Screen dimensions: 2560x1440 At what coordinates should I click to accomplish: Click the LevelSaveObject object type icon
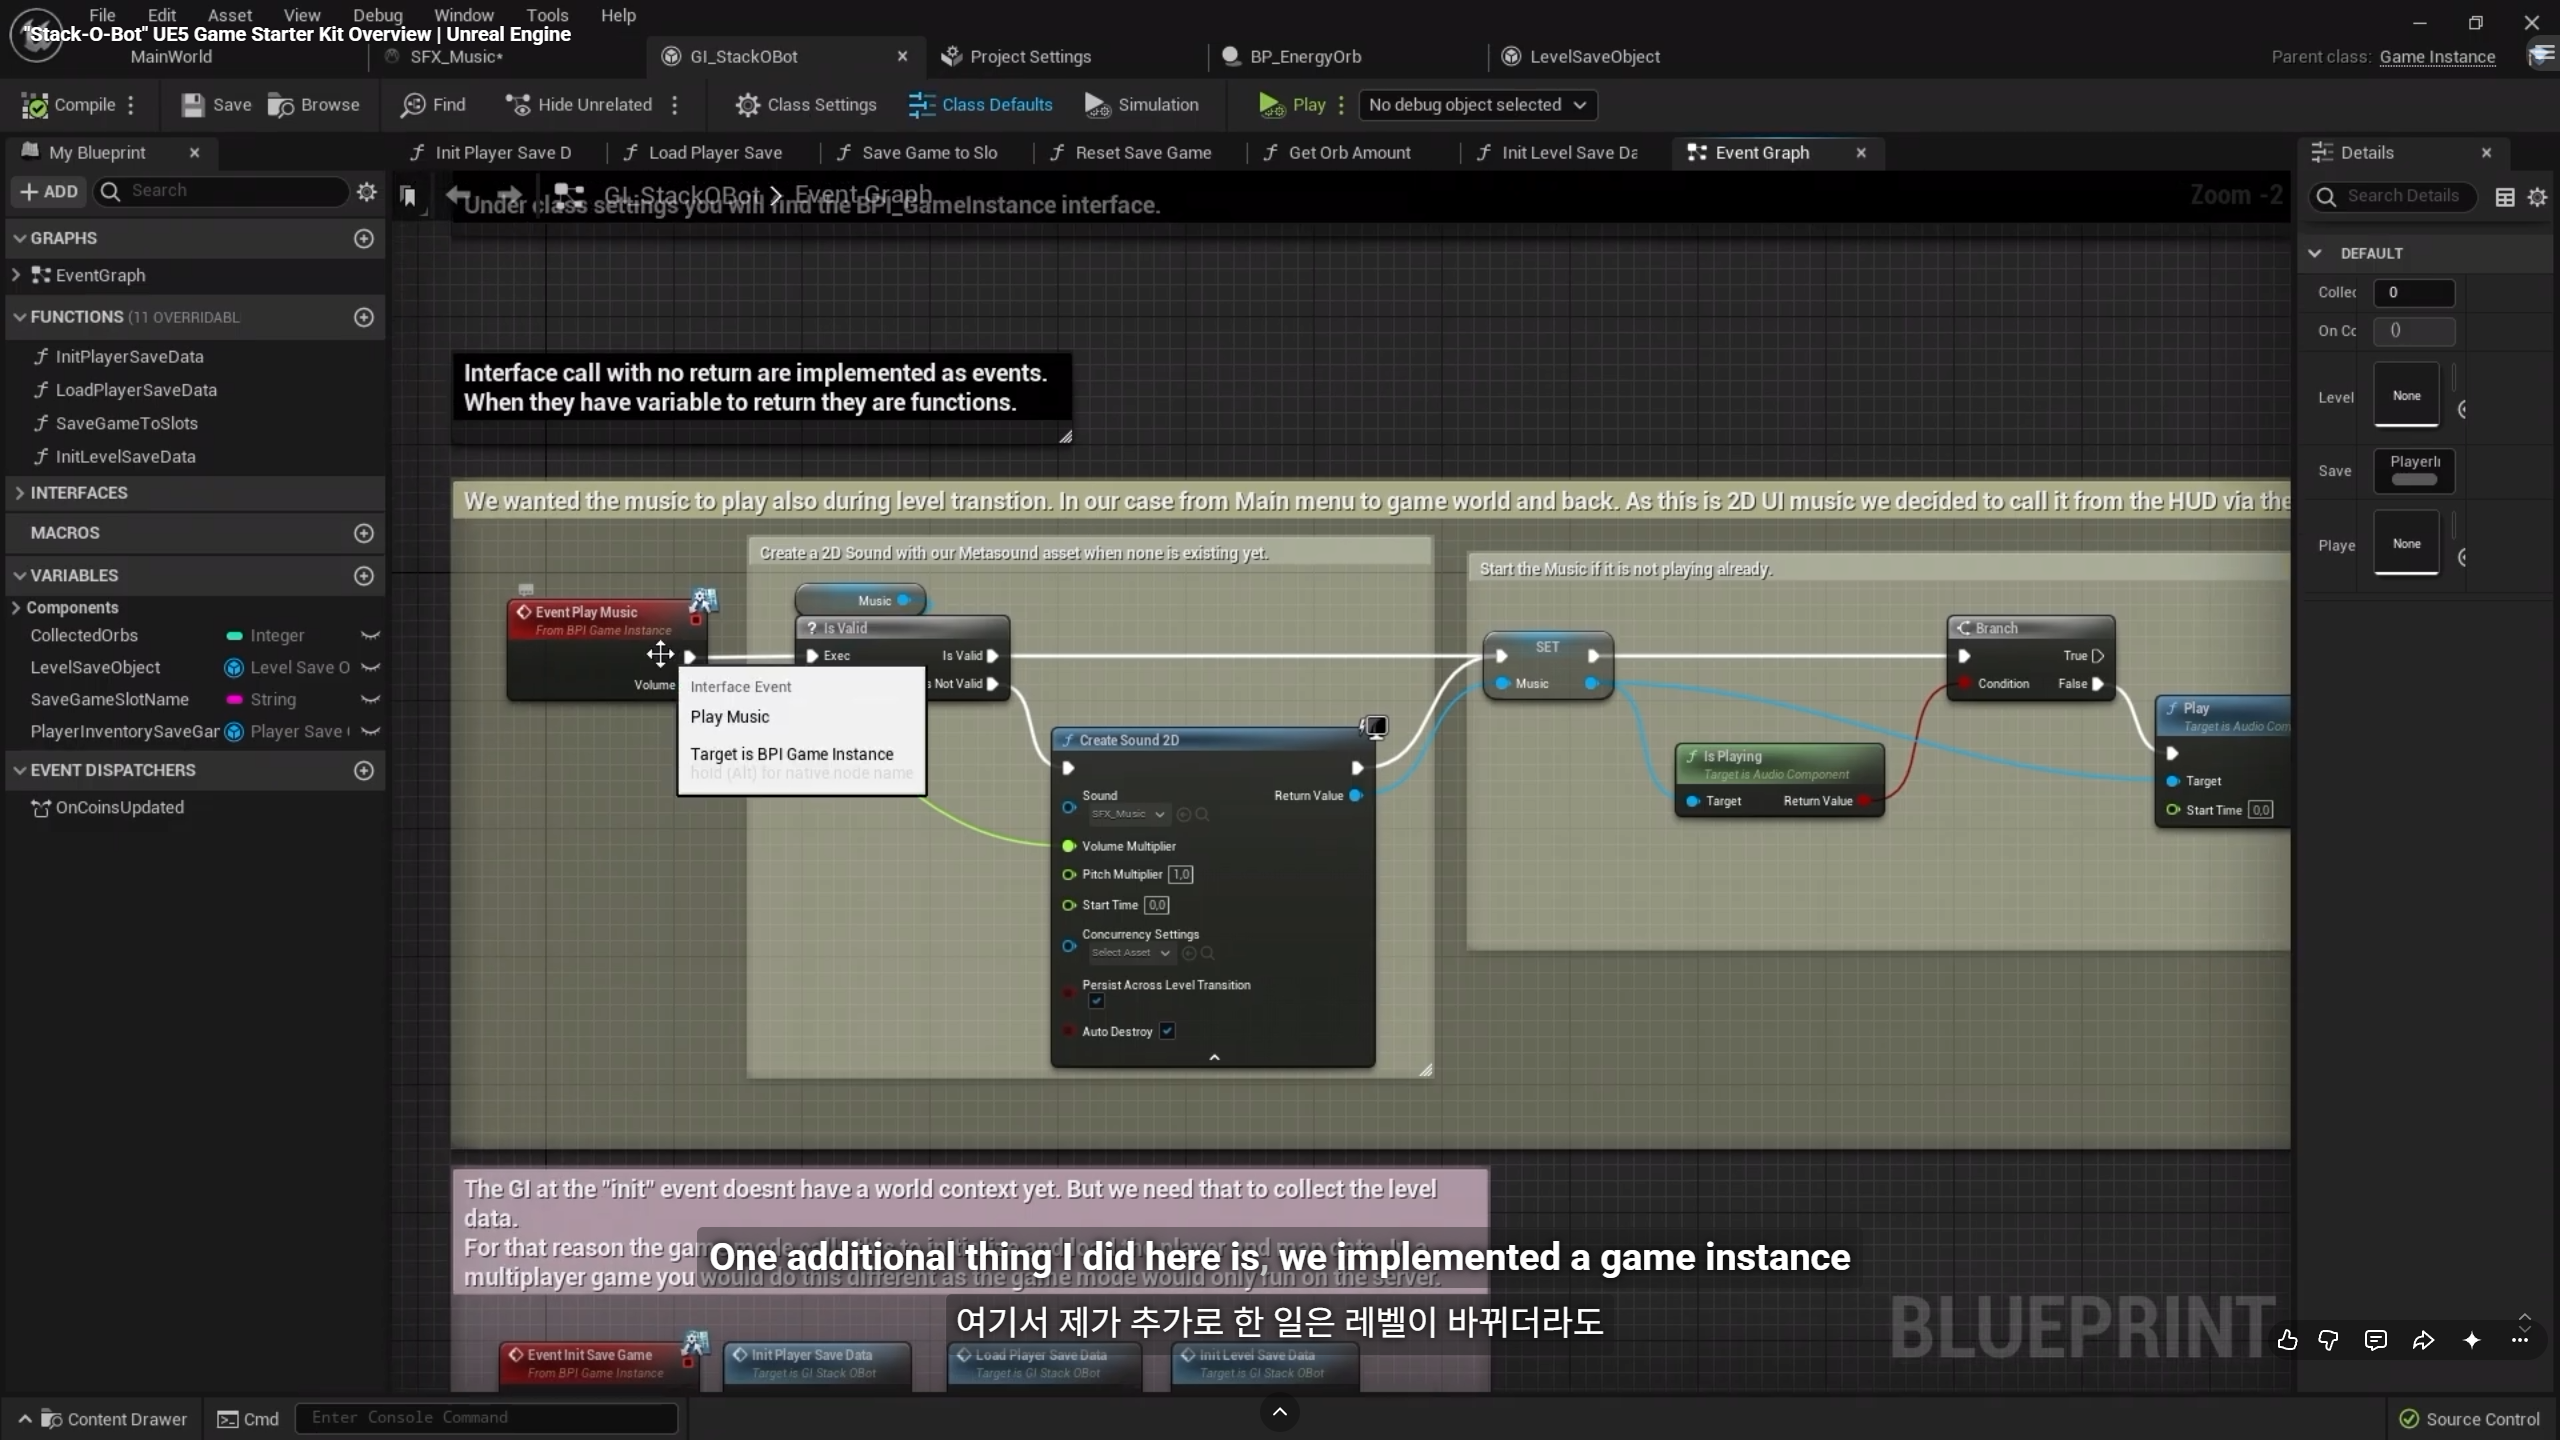coord(234,668)
